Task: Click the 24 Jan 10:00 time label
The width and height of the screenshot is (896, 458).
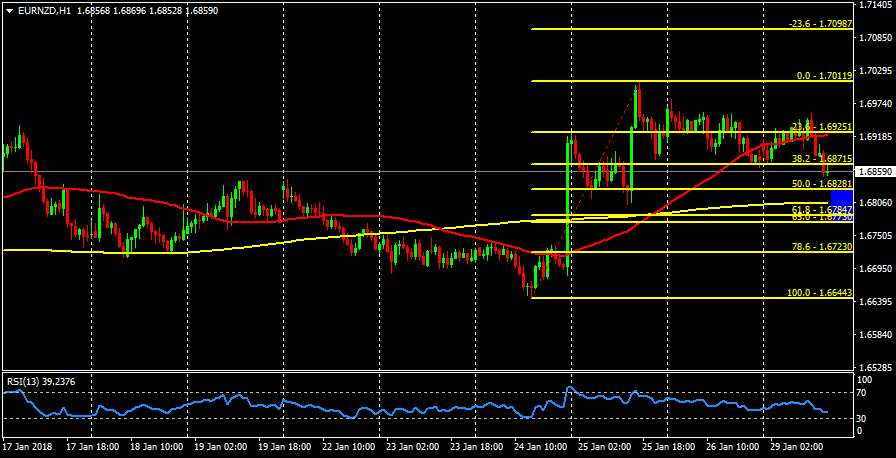Action: point(542,446)
